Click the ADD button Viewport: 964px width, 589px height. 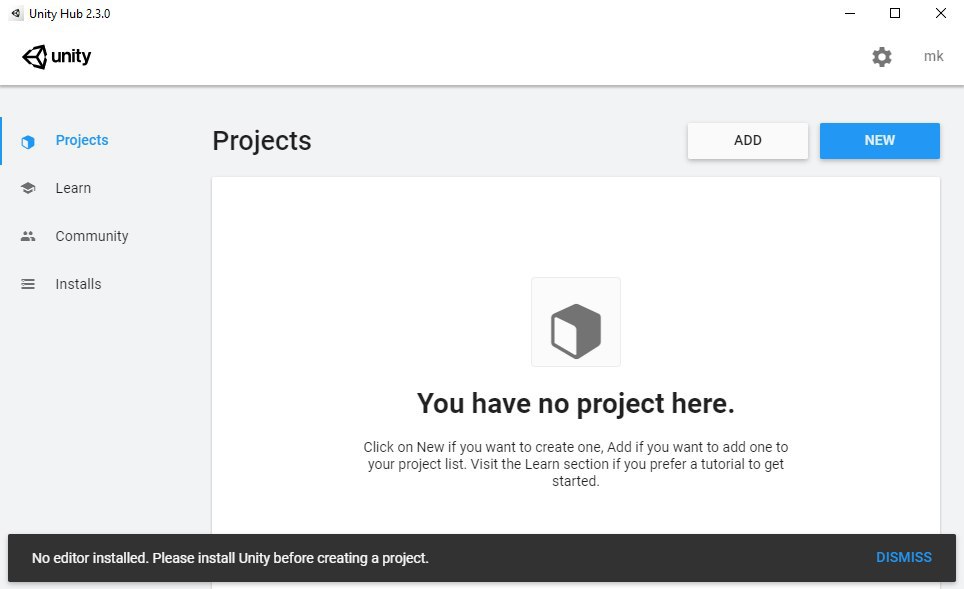point(748,141)
